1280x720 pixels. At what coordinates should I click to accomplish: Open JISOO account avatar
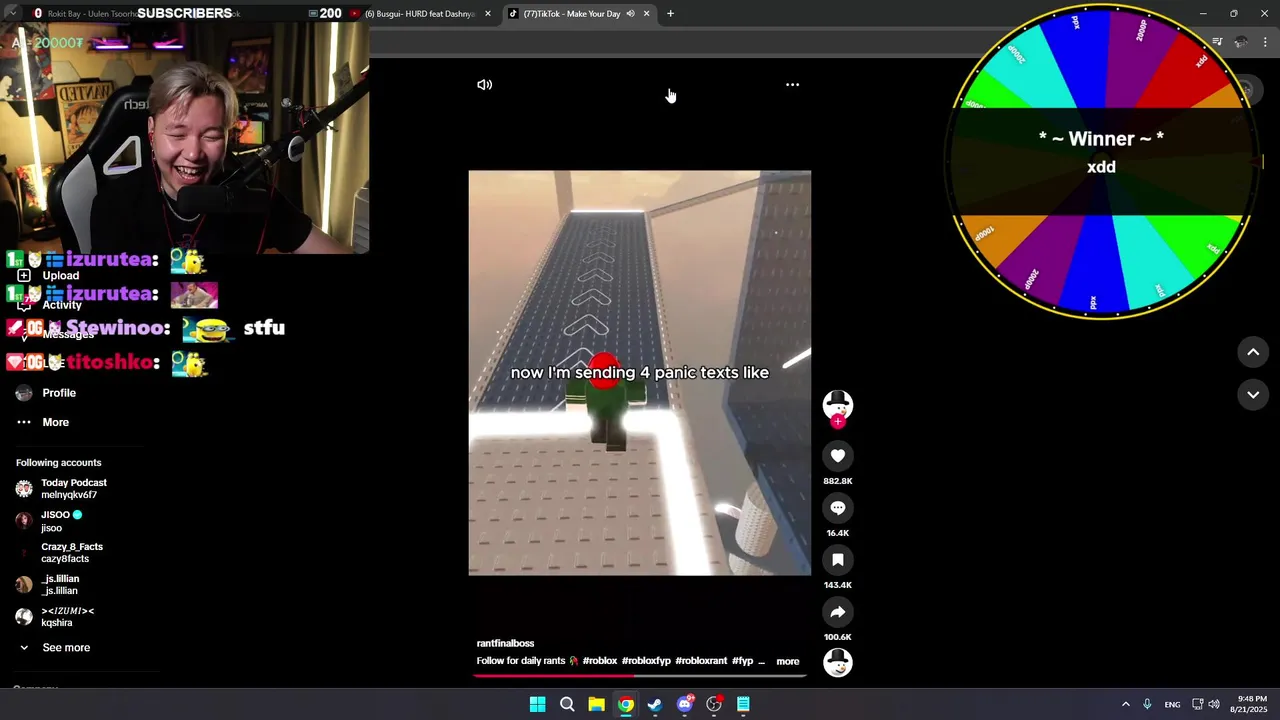click(24, 521)
